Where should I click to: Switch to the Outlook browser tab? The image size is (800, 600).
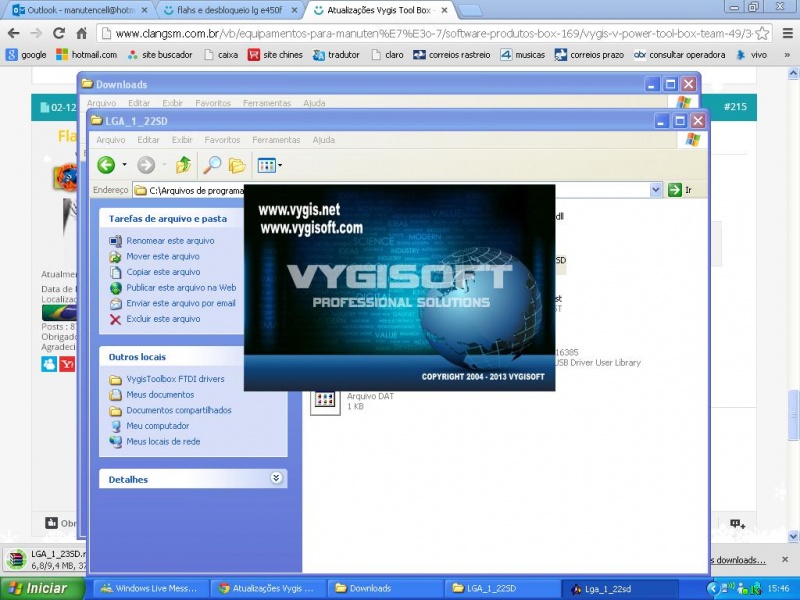click(77, 10)
